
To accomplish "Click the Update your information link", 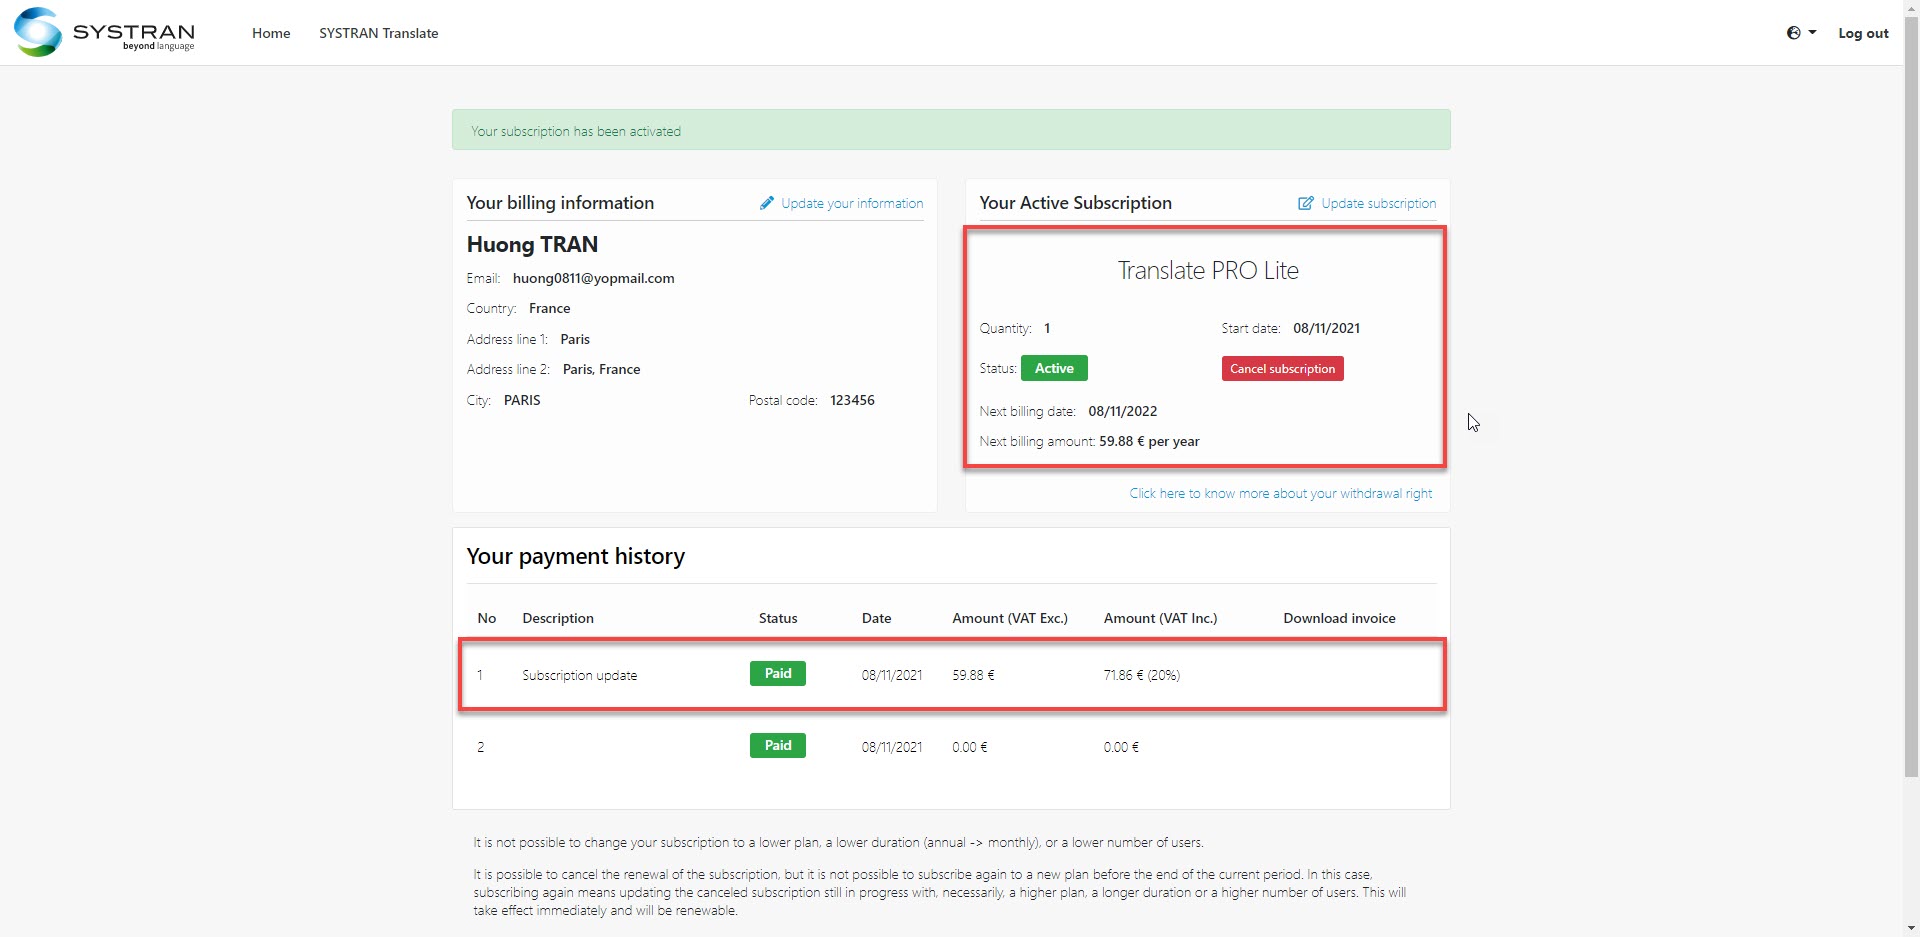I will coord(852,203).
